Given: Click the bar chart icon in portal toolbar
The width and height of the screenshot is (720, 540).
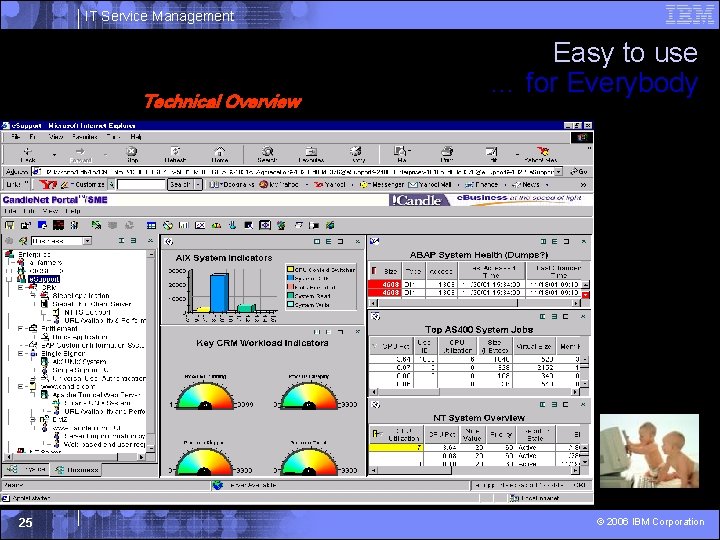Looking at the screenshot, I should tap(183, 225).
